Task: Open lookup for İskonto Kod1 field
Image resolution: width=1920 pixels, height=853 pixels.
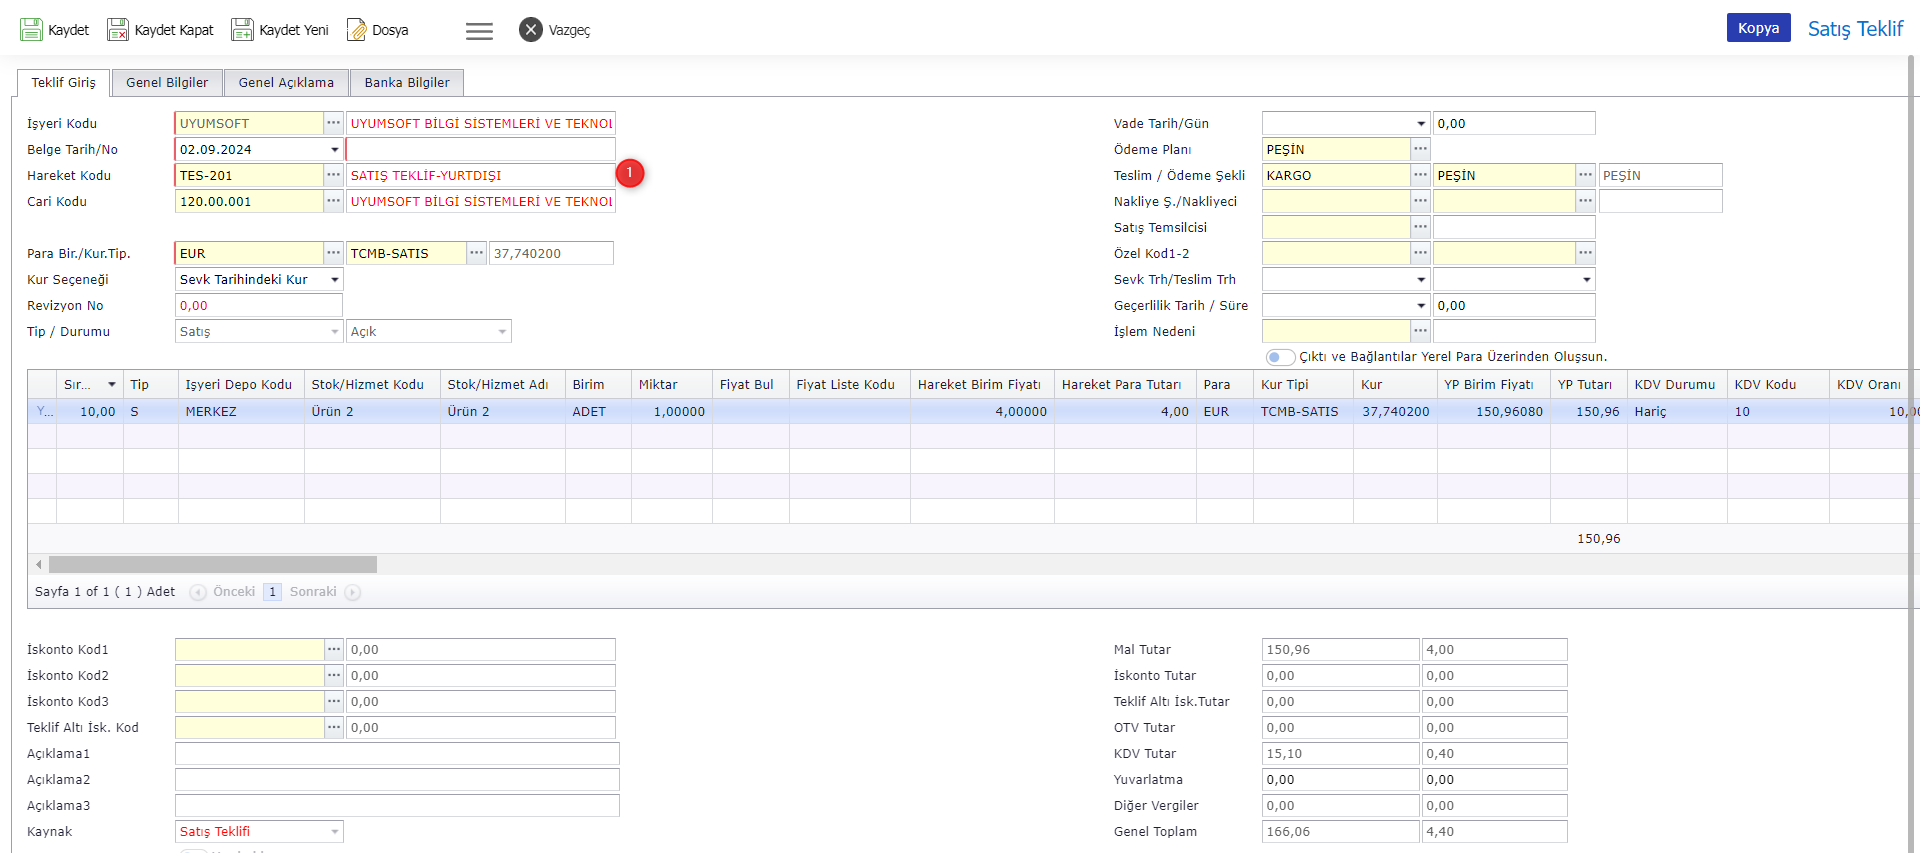Action: (334, 649)
